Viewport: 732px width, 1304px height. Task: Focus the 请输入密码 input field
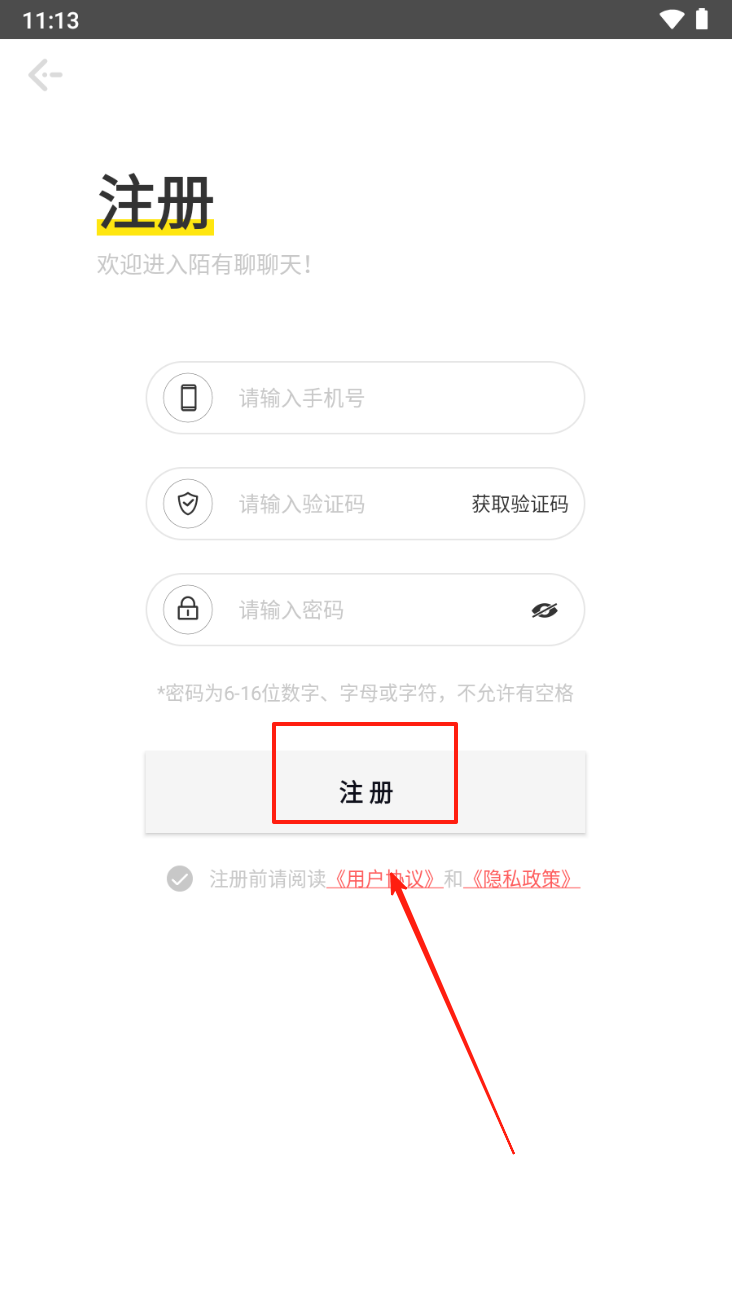click(x=366, y=610)
